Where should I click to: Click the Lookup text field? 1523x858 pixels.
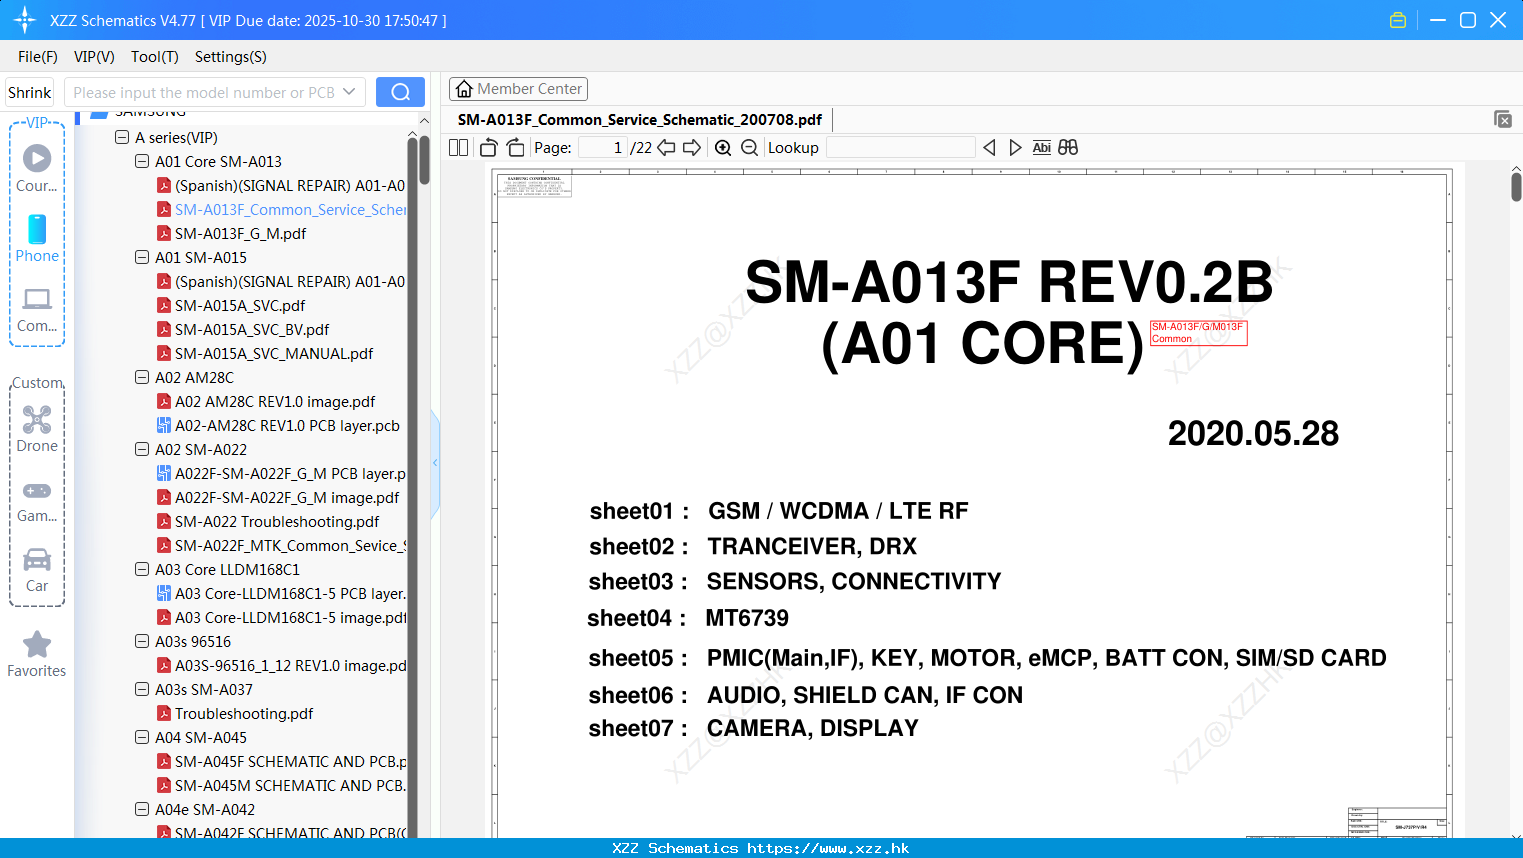[x=901, y=148]
